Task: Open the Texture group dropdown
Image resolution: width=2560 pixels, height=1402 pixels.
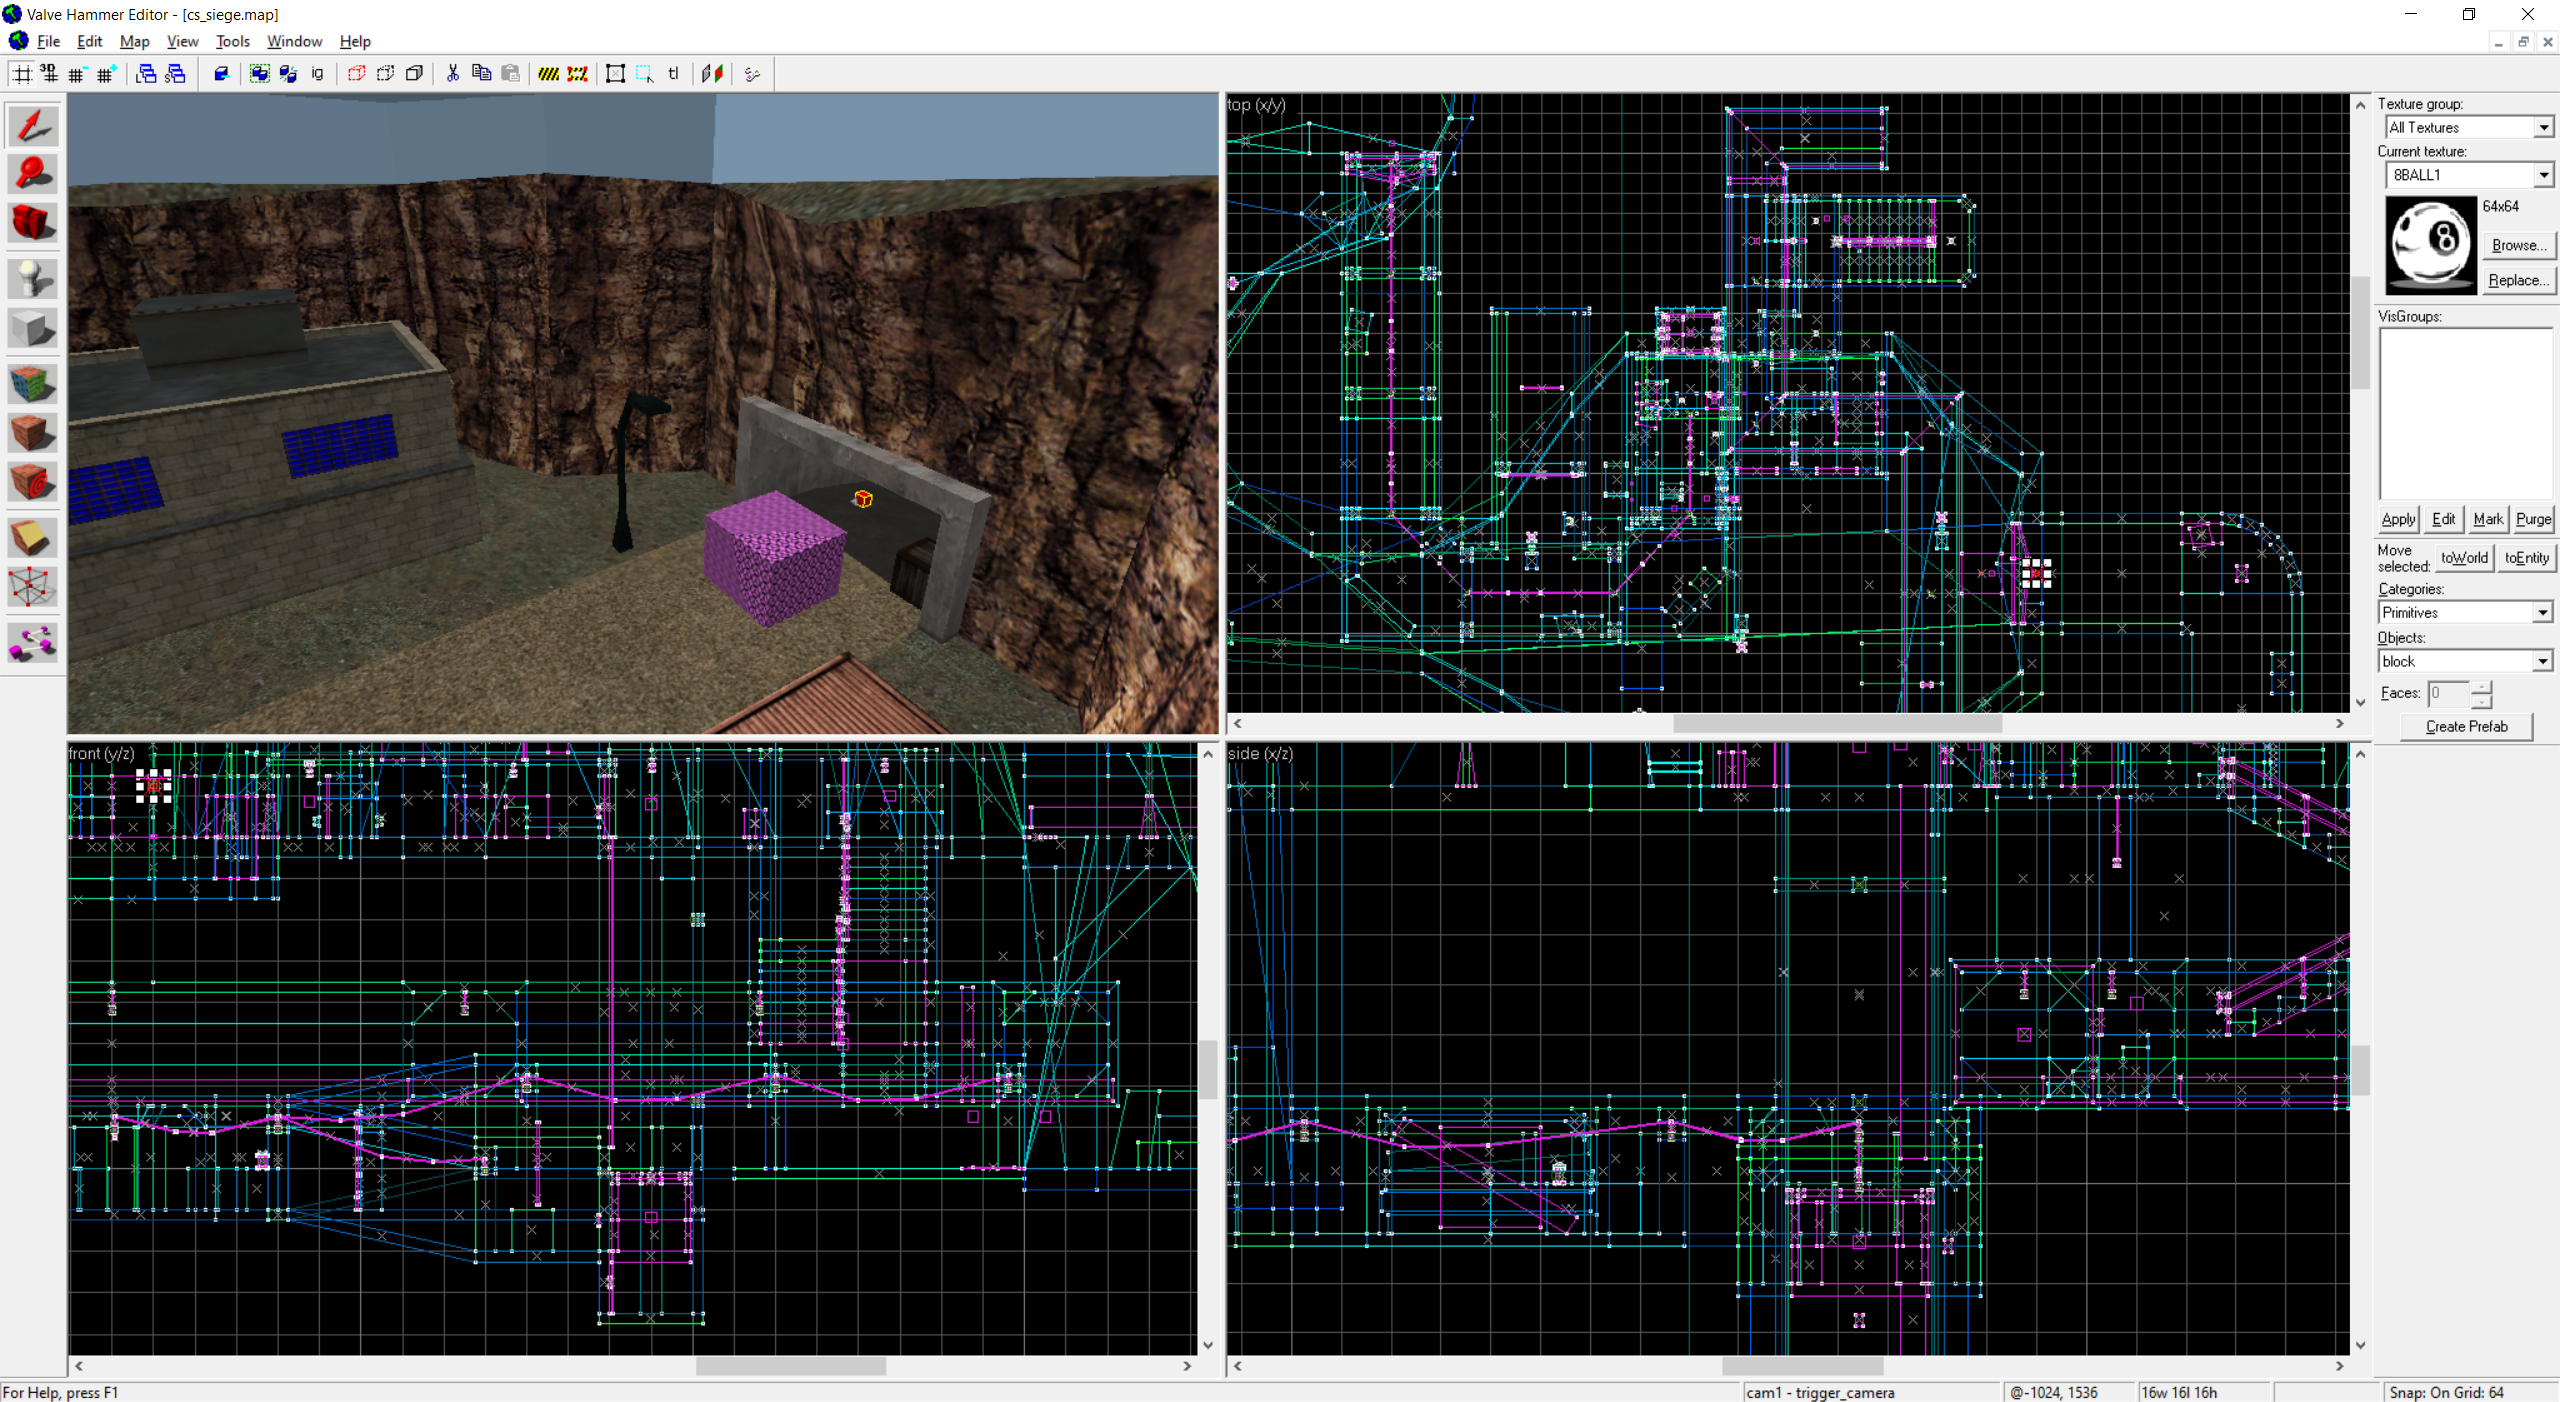Action: click(2543, 127)
